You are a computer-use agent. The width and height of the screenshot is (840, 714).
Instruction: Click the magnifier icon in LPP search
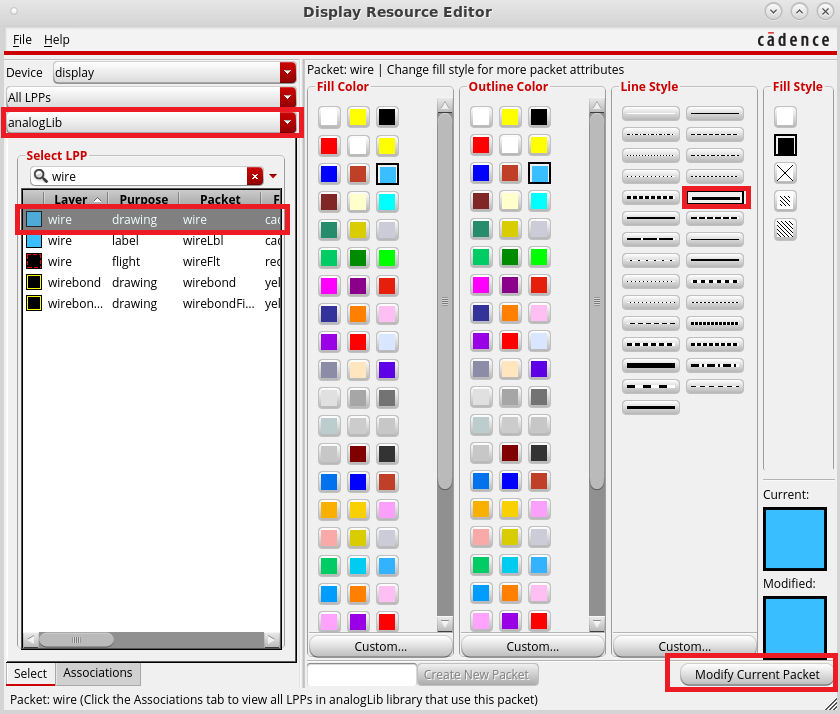click(40, 176)
